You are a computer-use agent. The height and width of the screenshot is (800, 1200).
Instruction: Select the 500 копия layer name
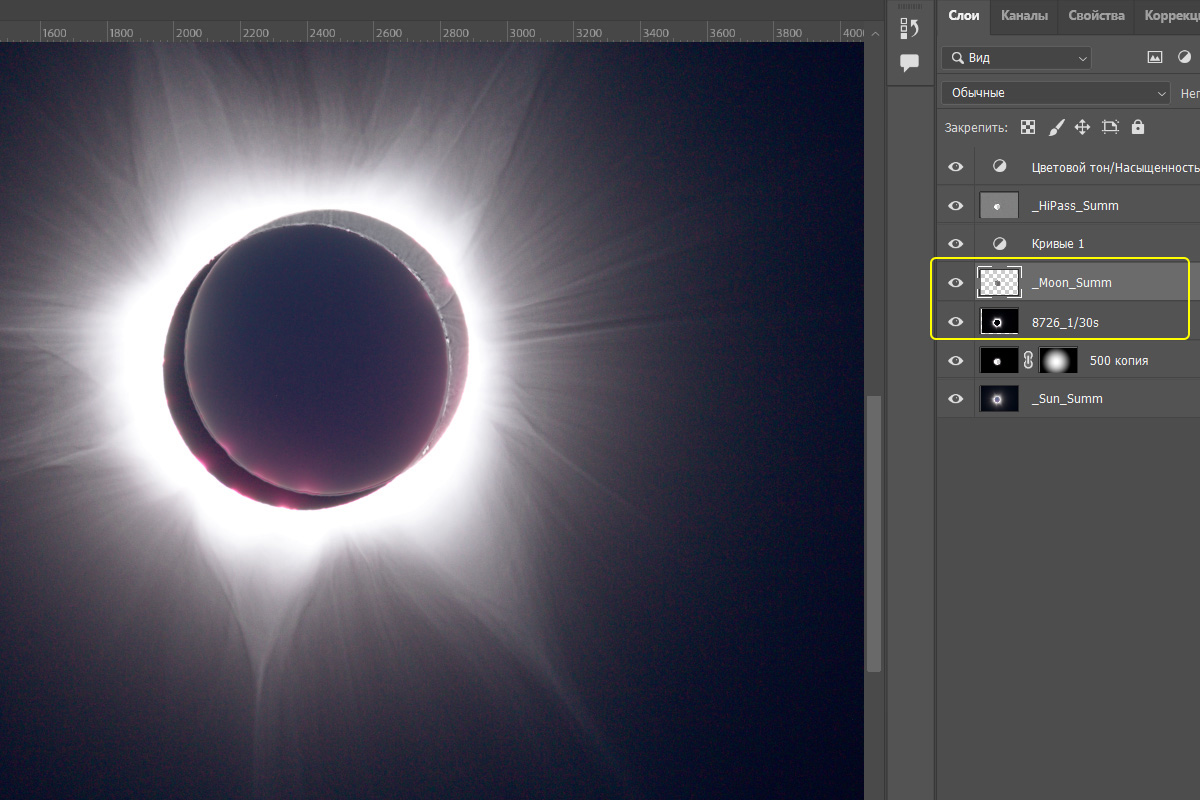pyautogui.click(x=1119, y=360)
